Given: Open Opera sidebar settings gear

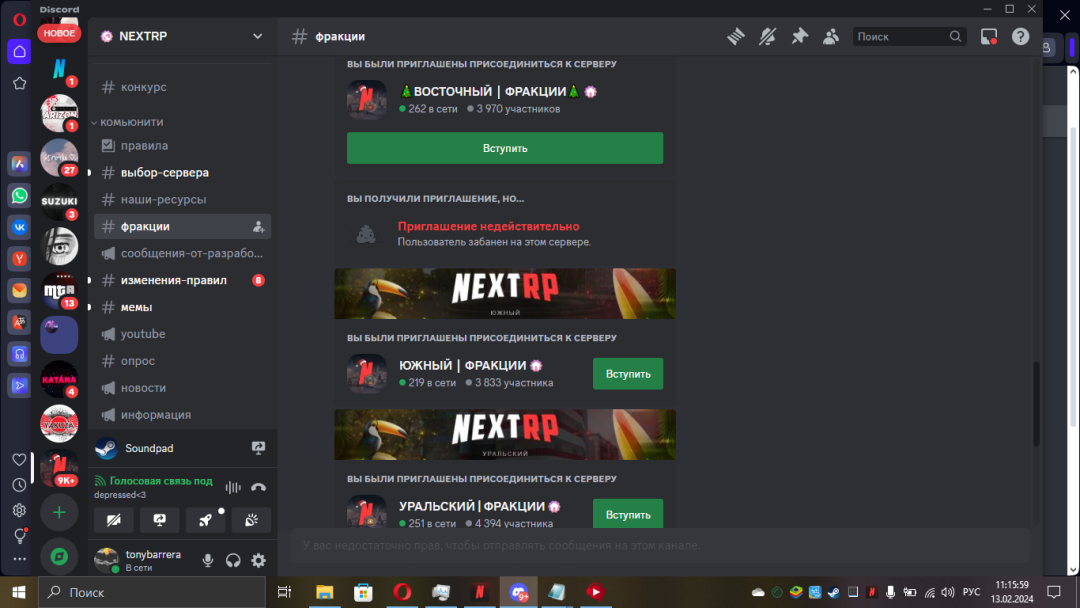Looking at the screenshot, I should click(x=19, y=510).
